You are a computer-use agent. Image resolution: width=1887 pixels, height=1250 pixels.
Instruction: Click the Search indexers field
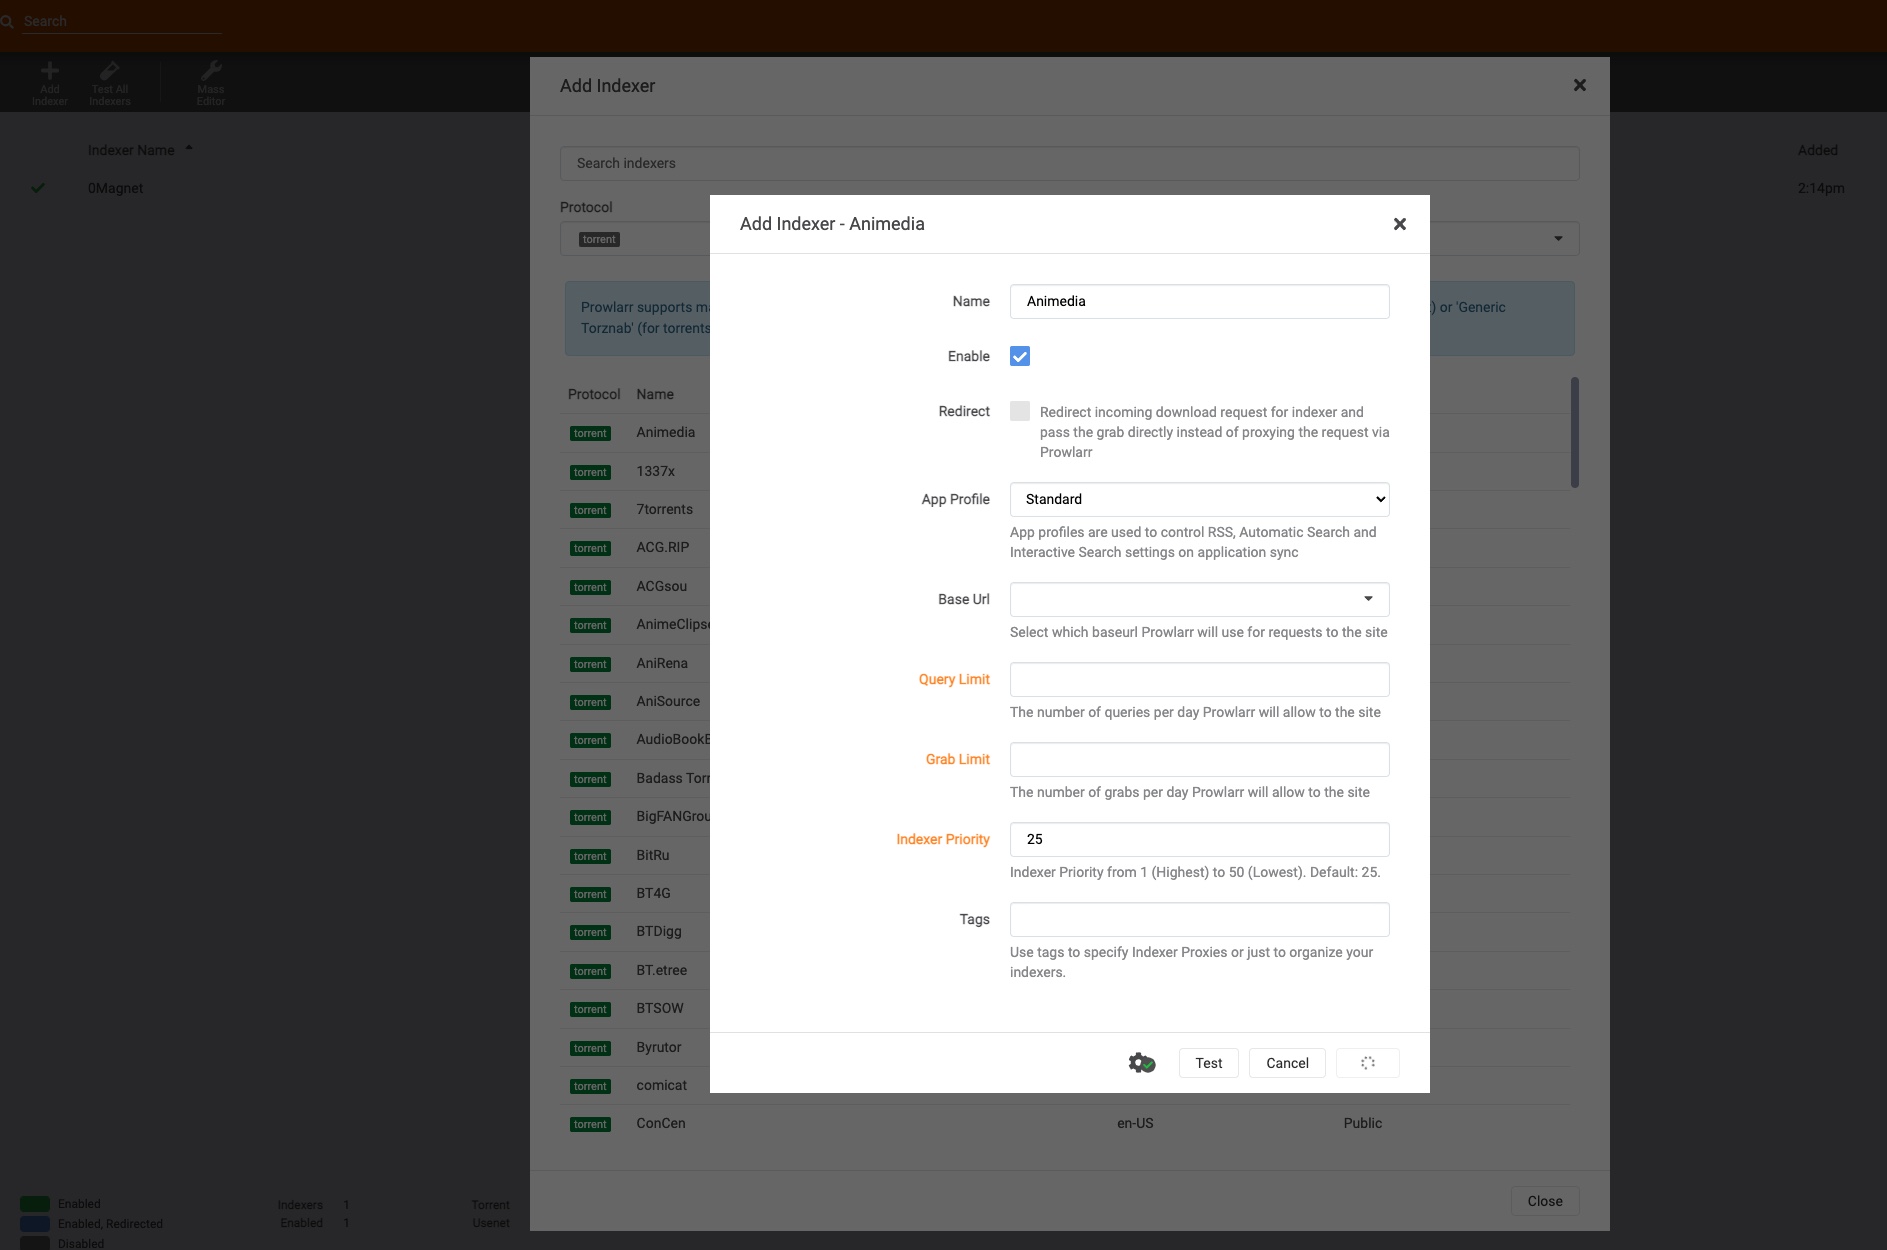click(1069, 163)
